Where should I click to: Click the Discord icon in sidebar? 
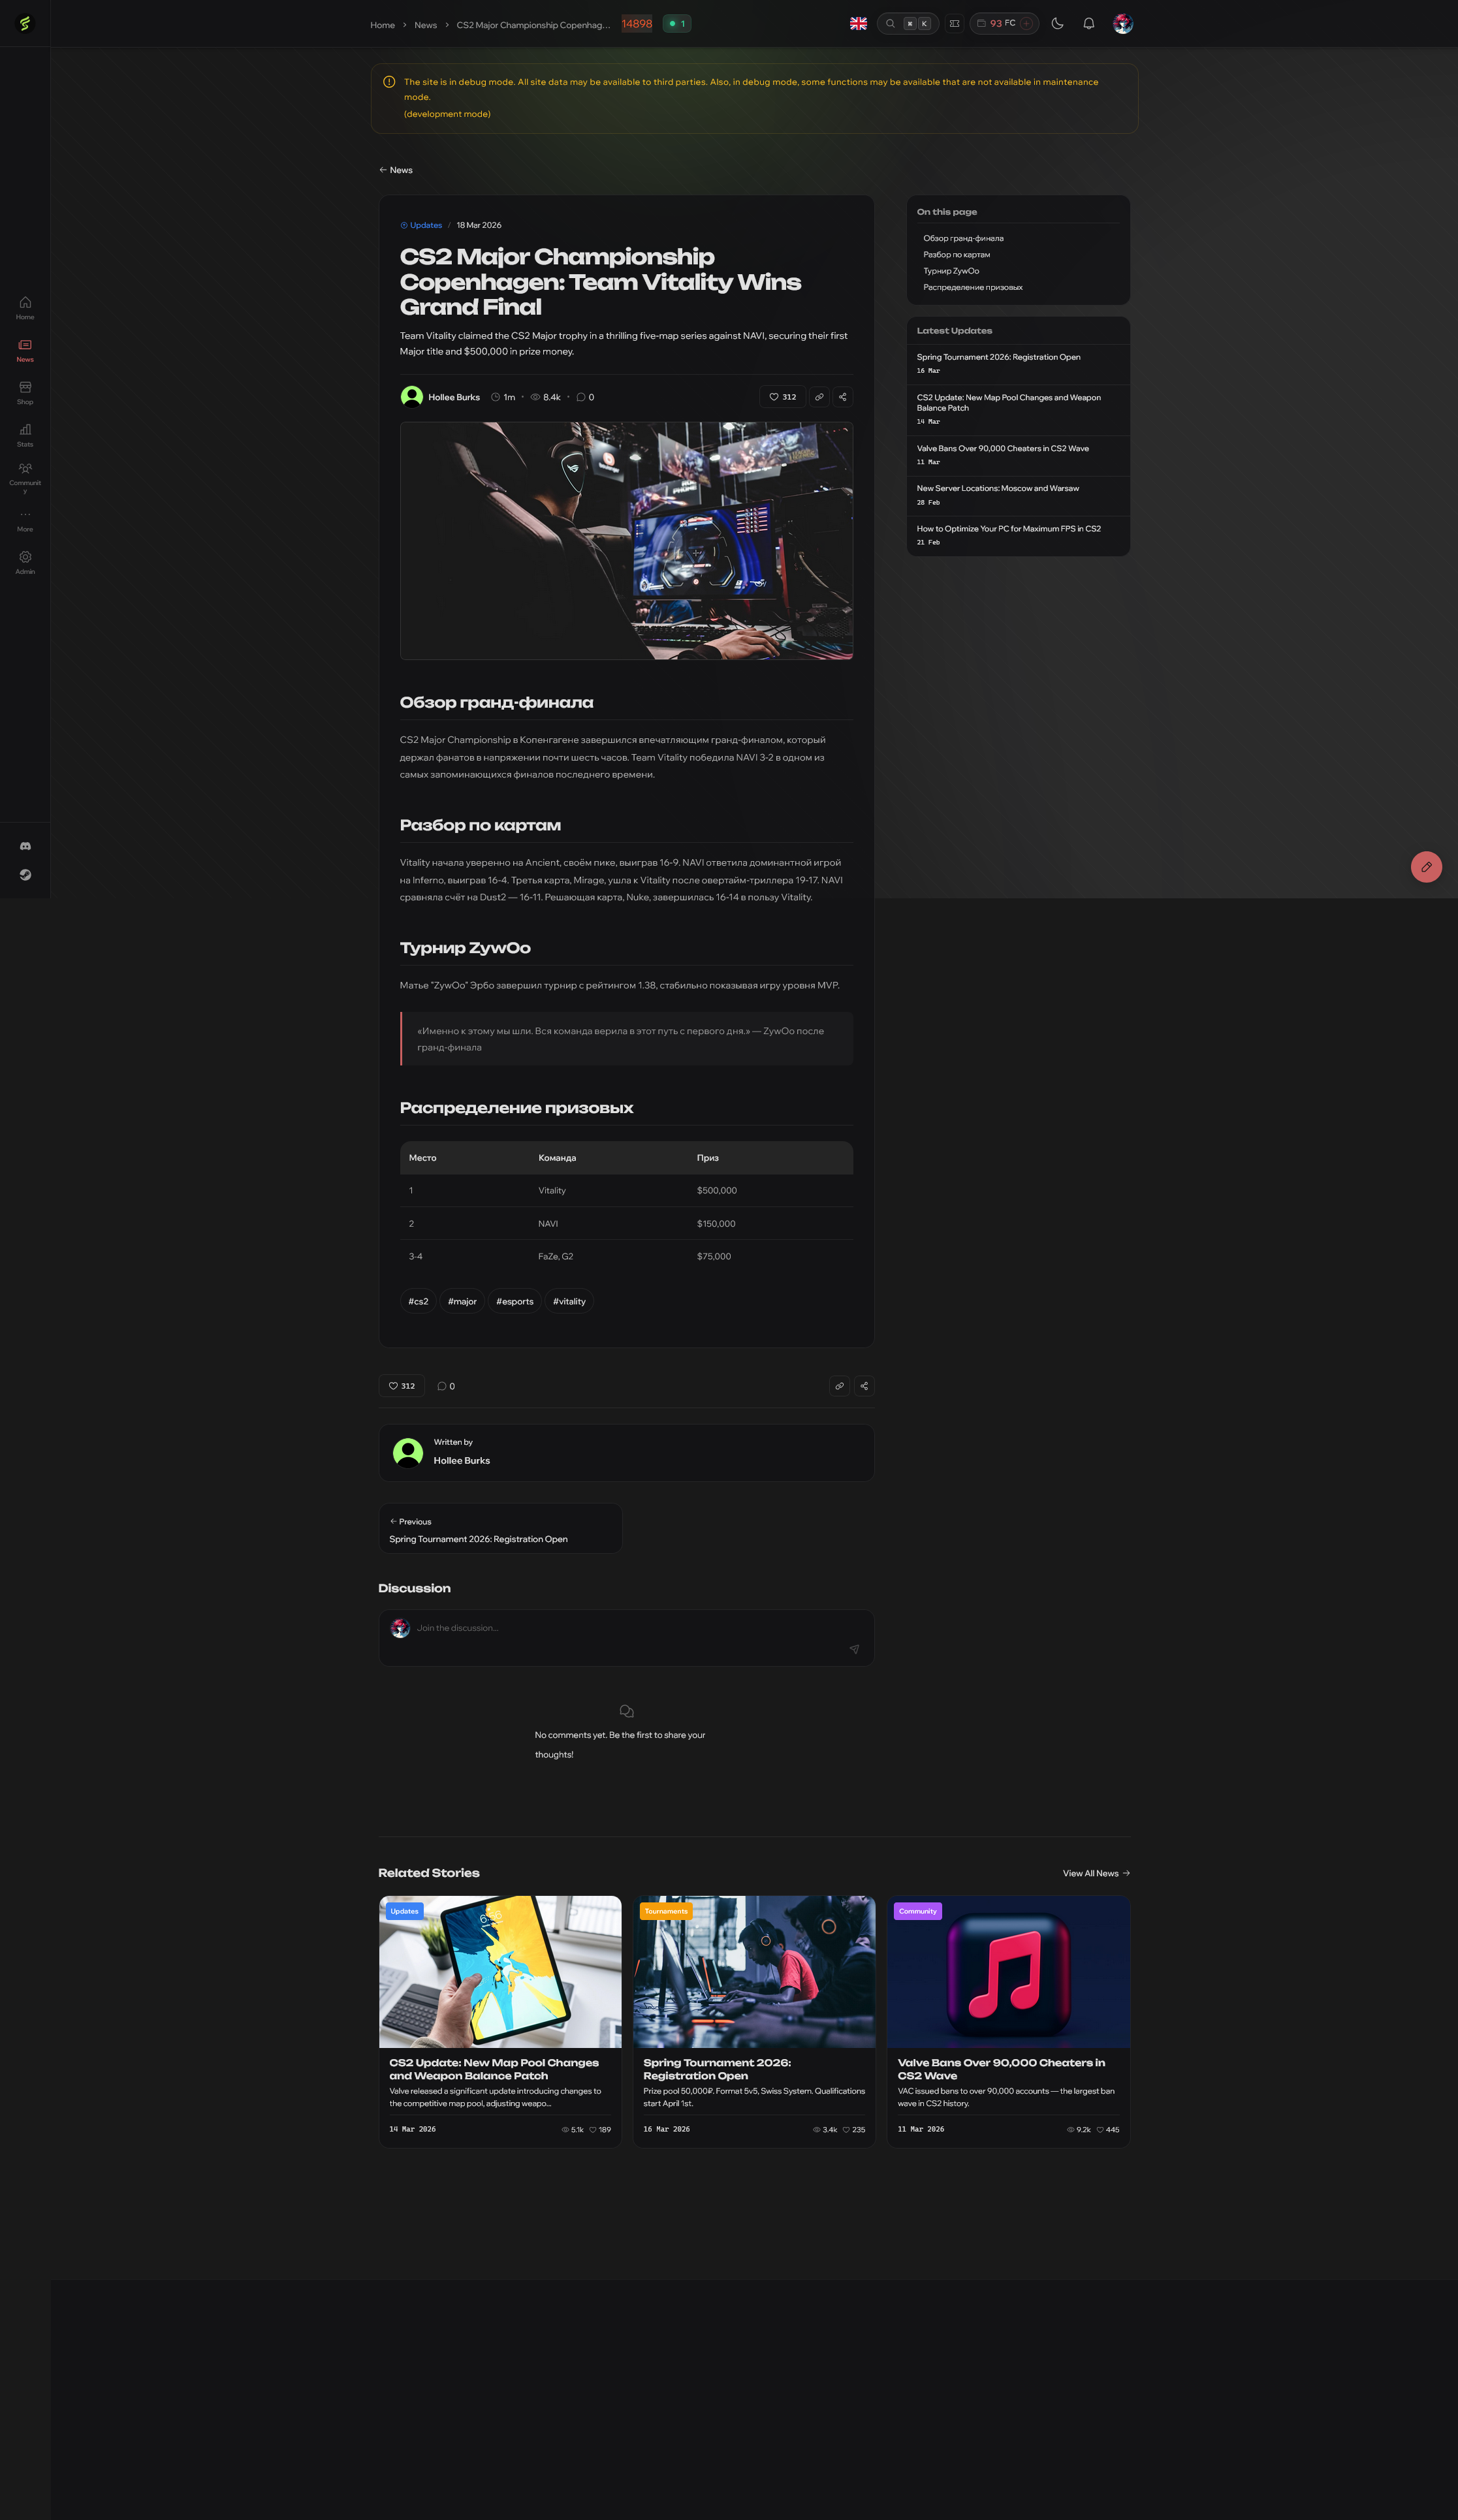(25, 846)
